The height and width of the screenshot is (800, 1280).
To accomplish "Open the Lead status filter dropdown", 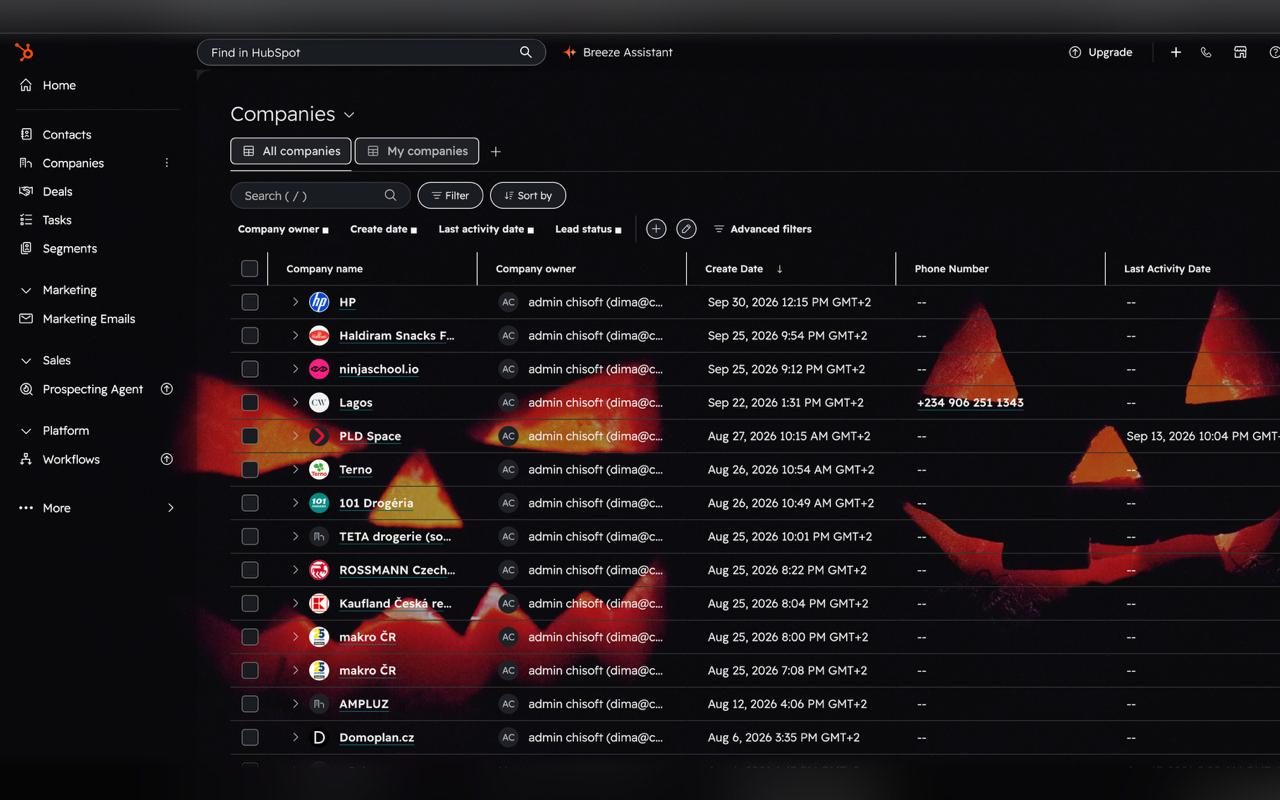I will [x=588, y=229].
